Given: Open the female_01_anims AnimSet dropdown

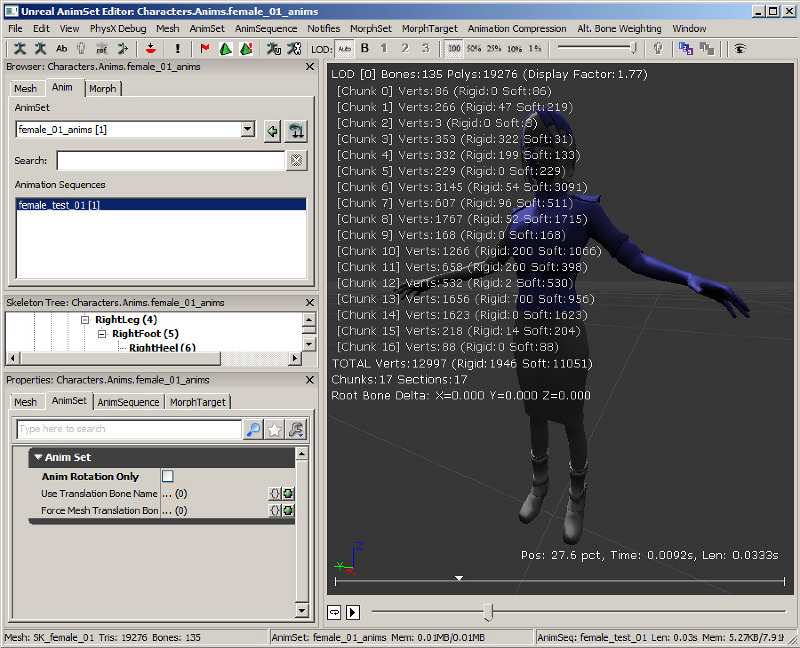Looking at the screenshot, I should (247, 130).
